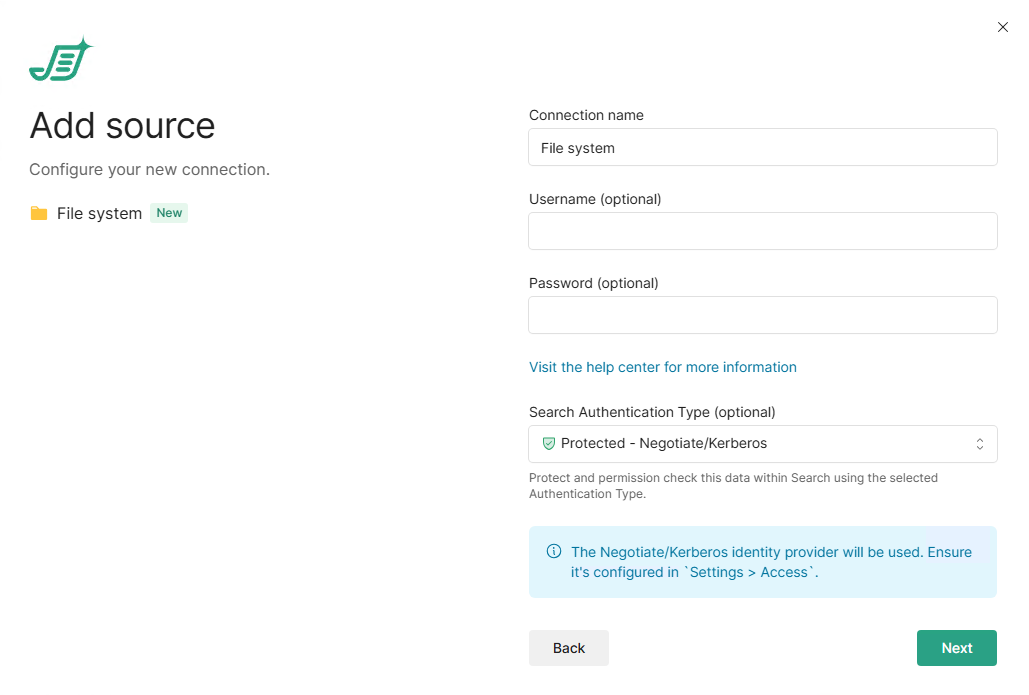Screen dimensions: 1029x695
Task: Focus the Connection name input field
Action: [x=762, y=147]
